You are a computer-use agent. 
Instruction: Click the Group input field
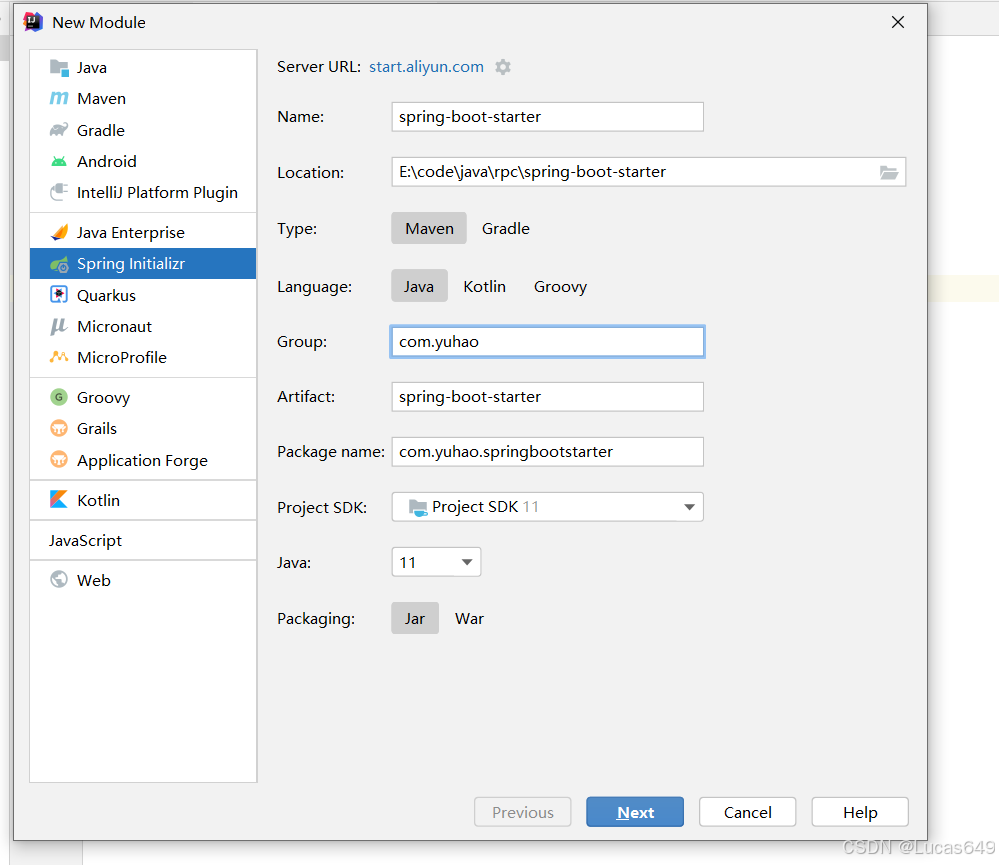point(547,342)
